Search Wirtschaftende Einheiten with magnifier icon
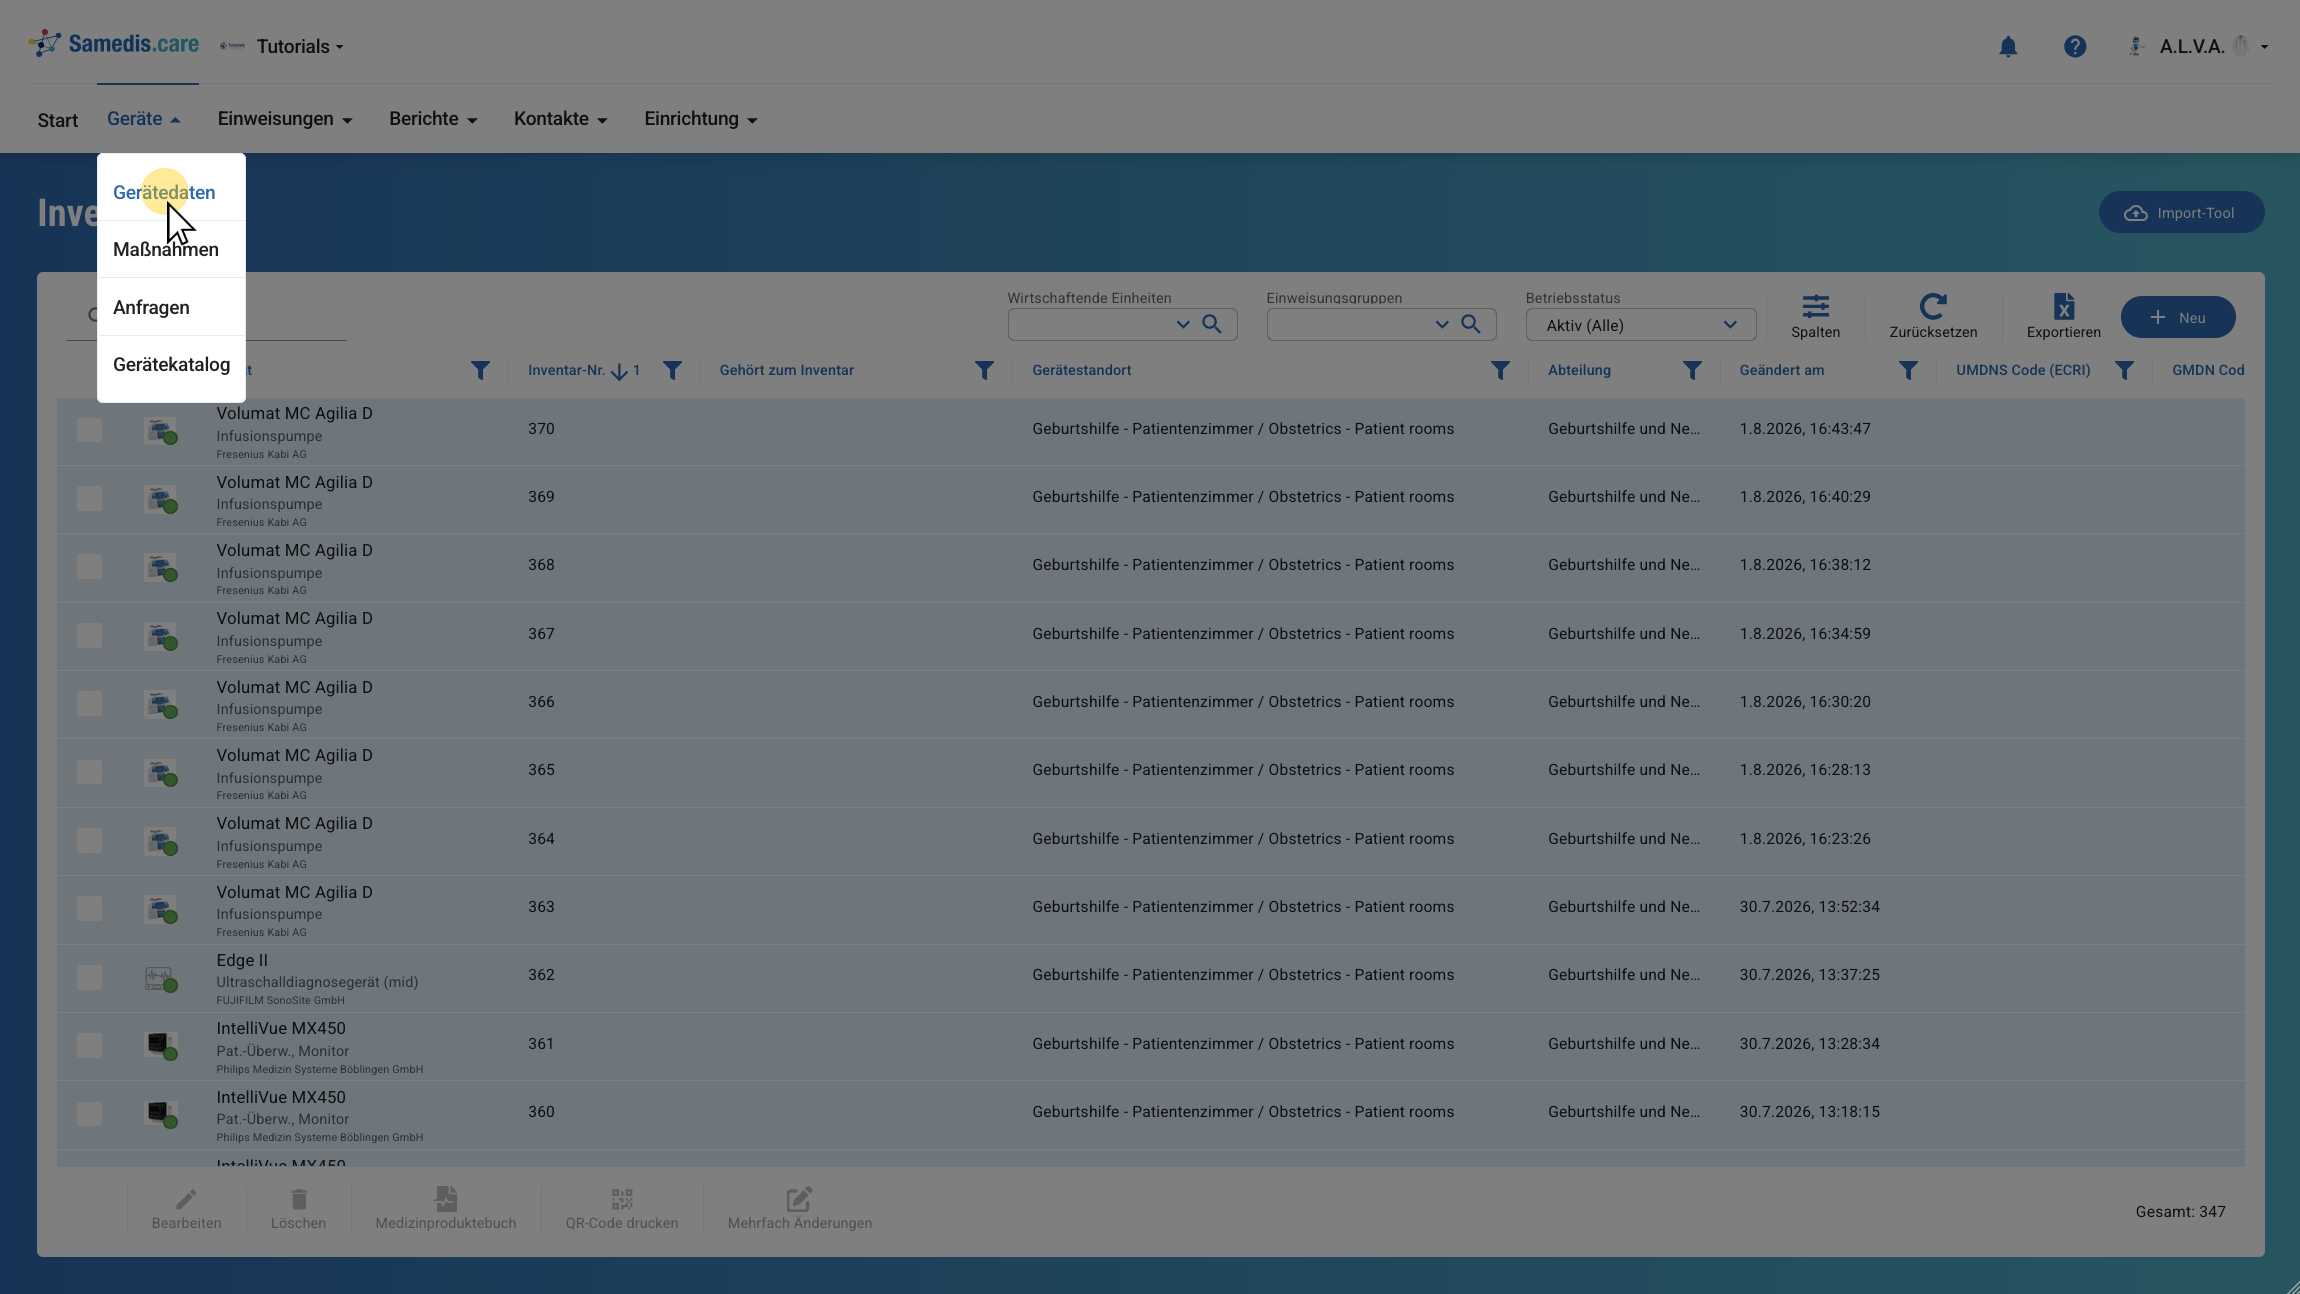This screenshot has height=1294, width=2300. [1211, 324]
